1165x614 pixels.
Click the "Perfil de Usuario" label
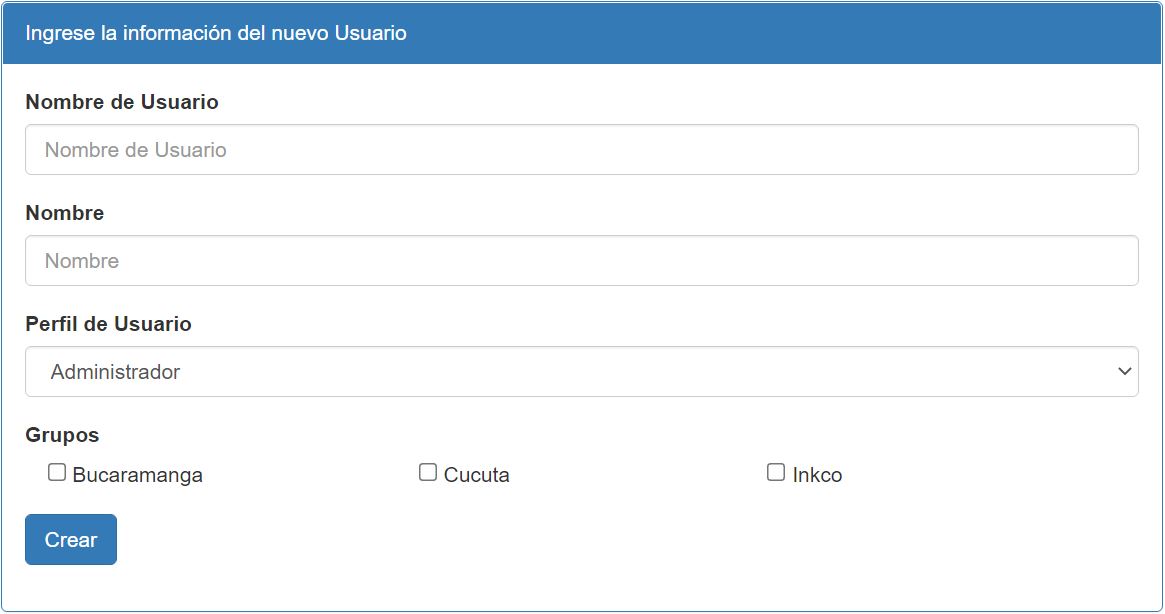(x=109, y=324)
